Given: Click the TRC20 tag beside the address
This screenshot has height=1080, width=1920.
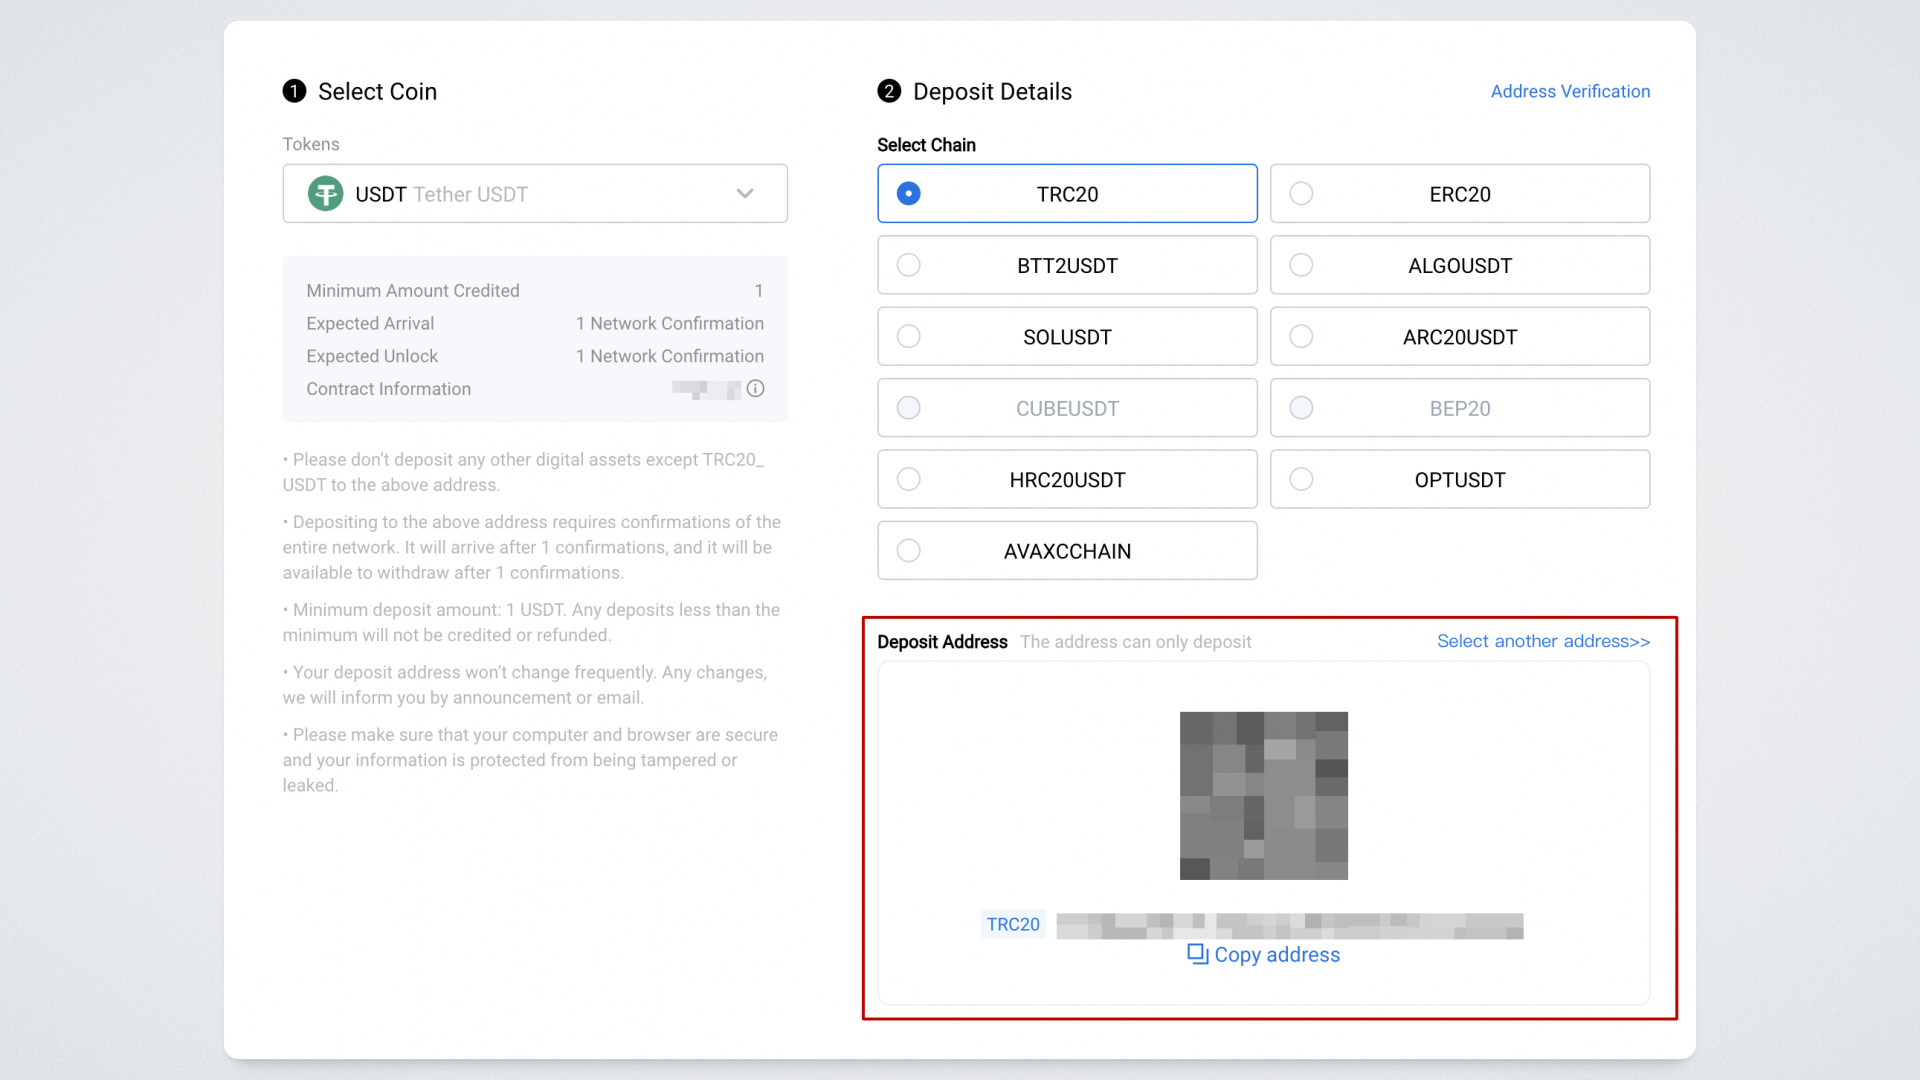Looking at the screenshot, I should pyautogui.click(x=1012, y=925).
